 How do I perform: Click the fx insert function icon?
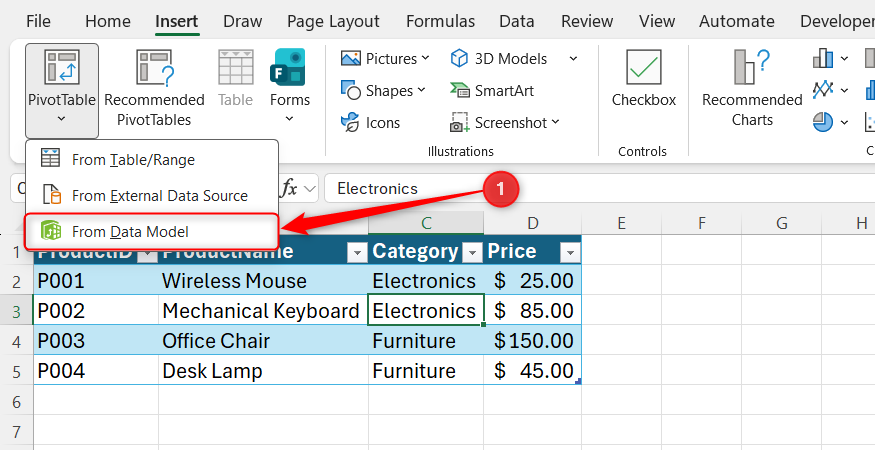click(289, 188)
